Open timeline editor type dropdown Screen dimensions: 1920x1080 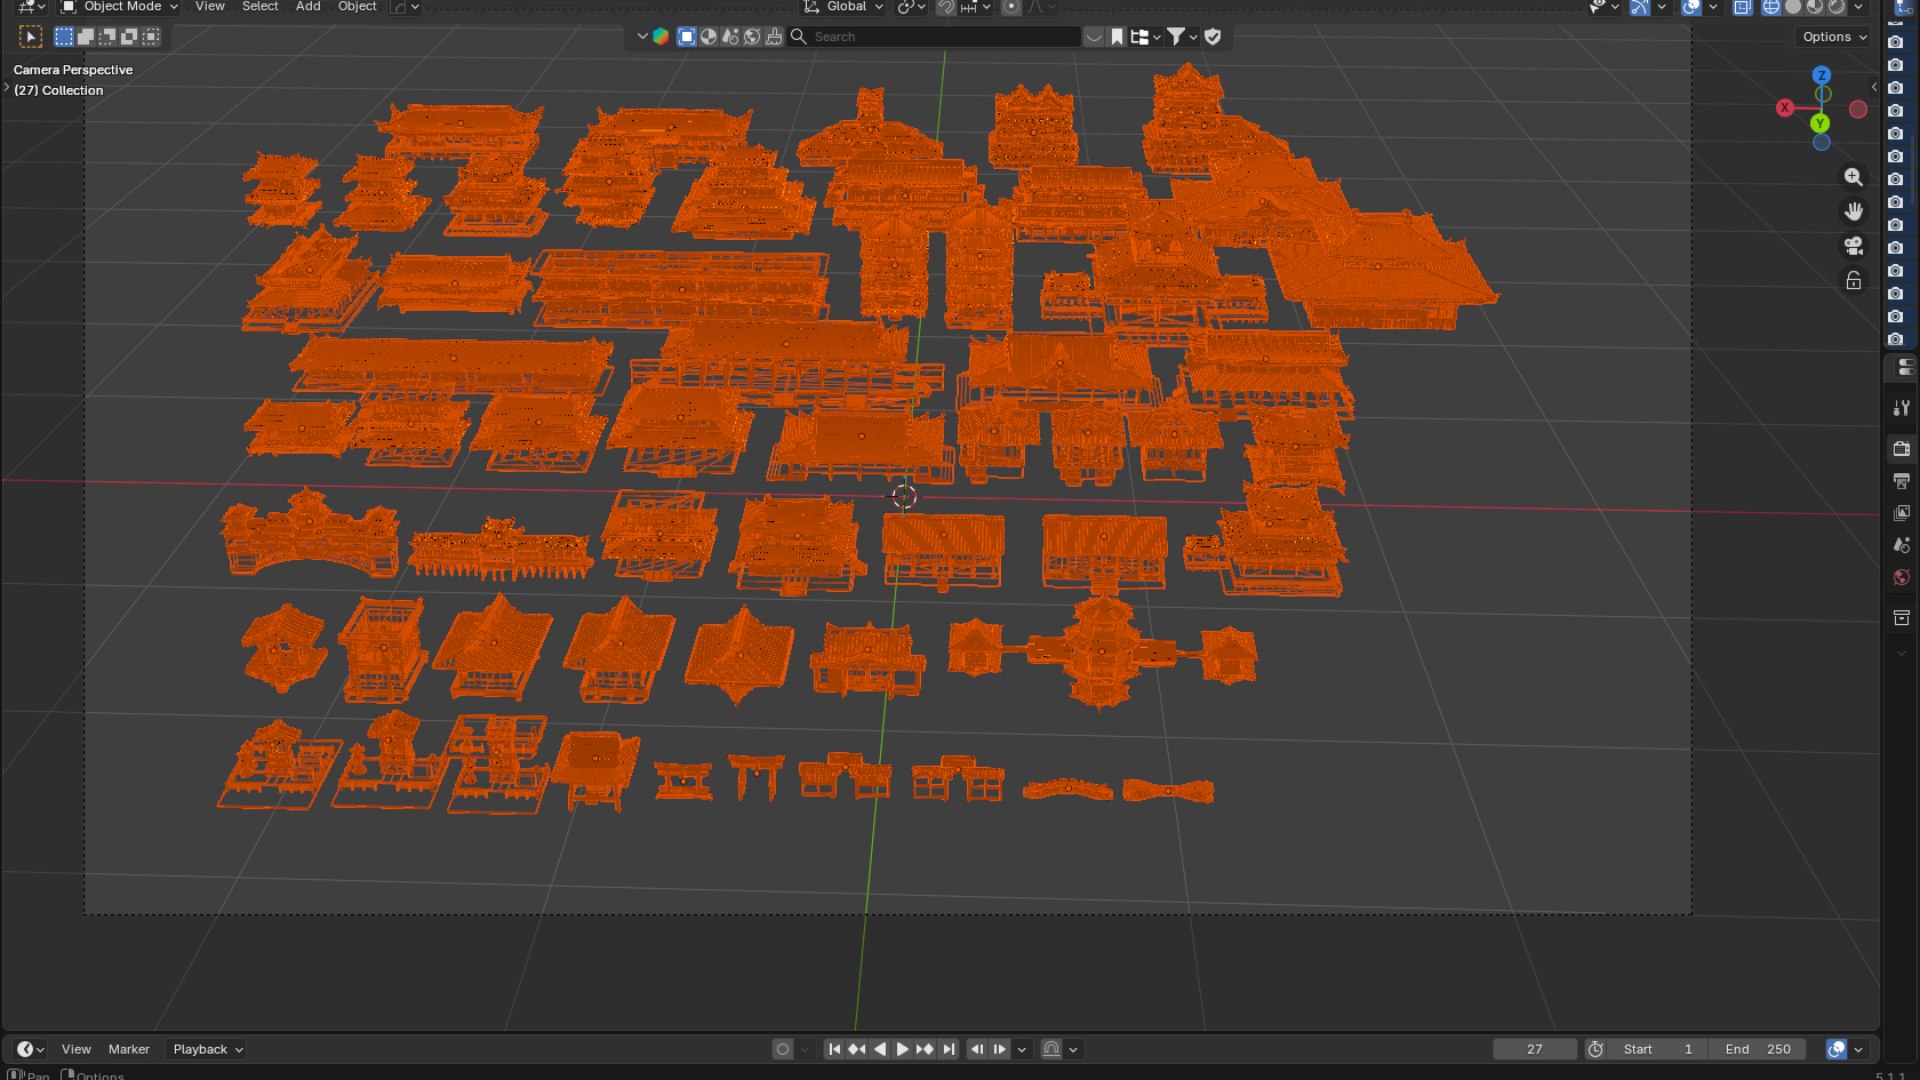(30, 1049)
